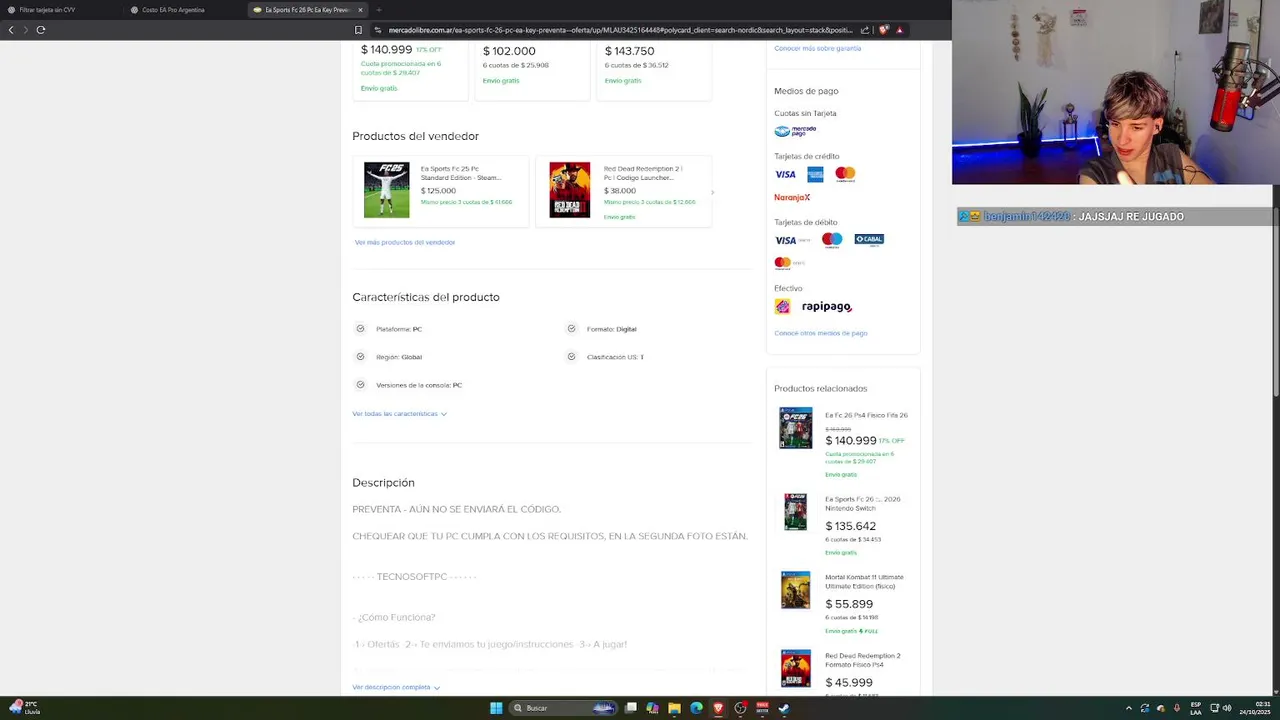
Task: Open the Red Dead Redemption 2 Ps4 thumbnail
Action: tap(796, 668)
